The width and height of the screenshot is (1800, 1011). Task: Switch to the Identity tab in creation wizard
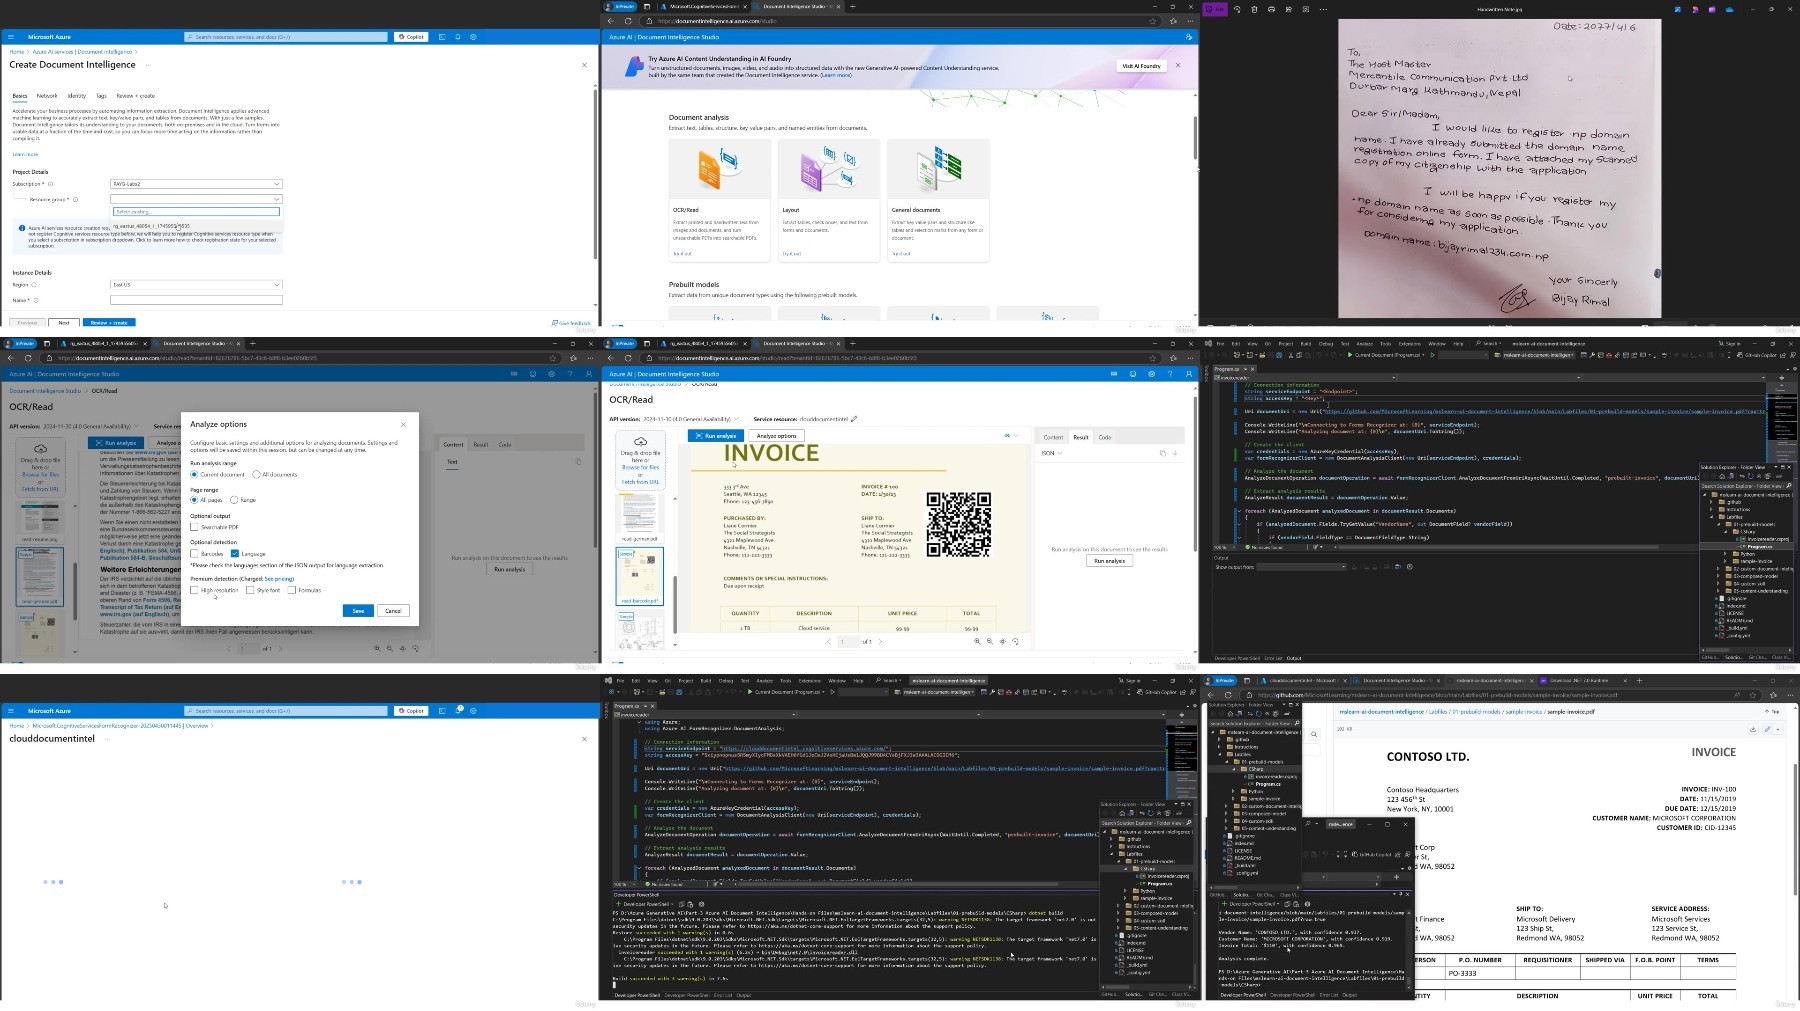click(x=77, y=96)
